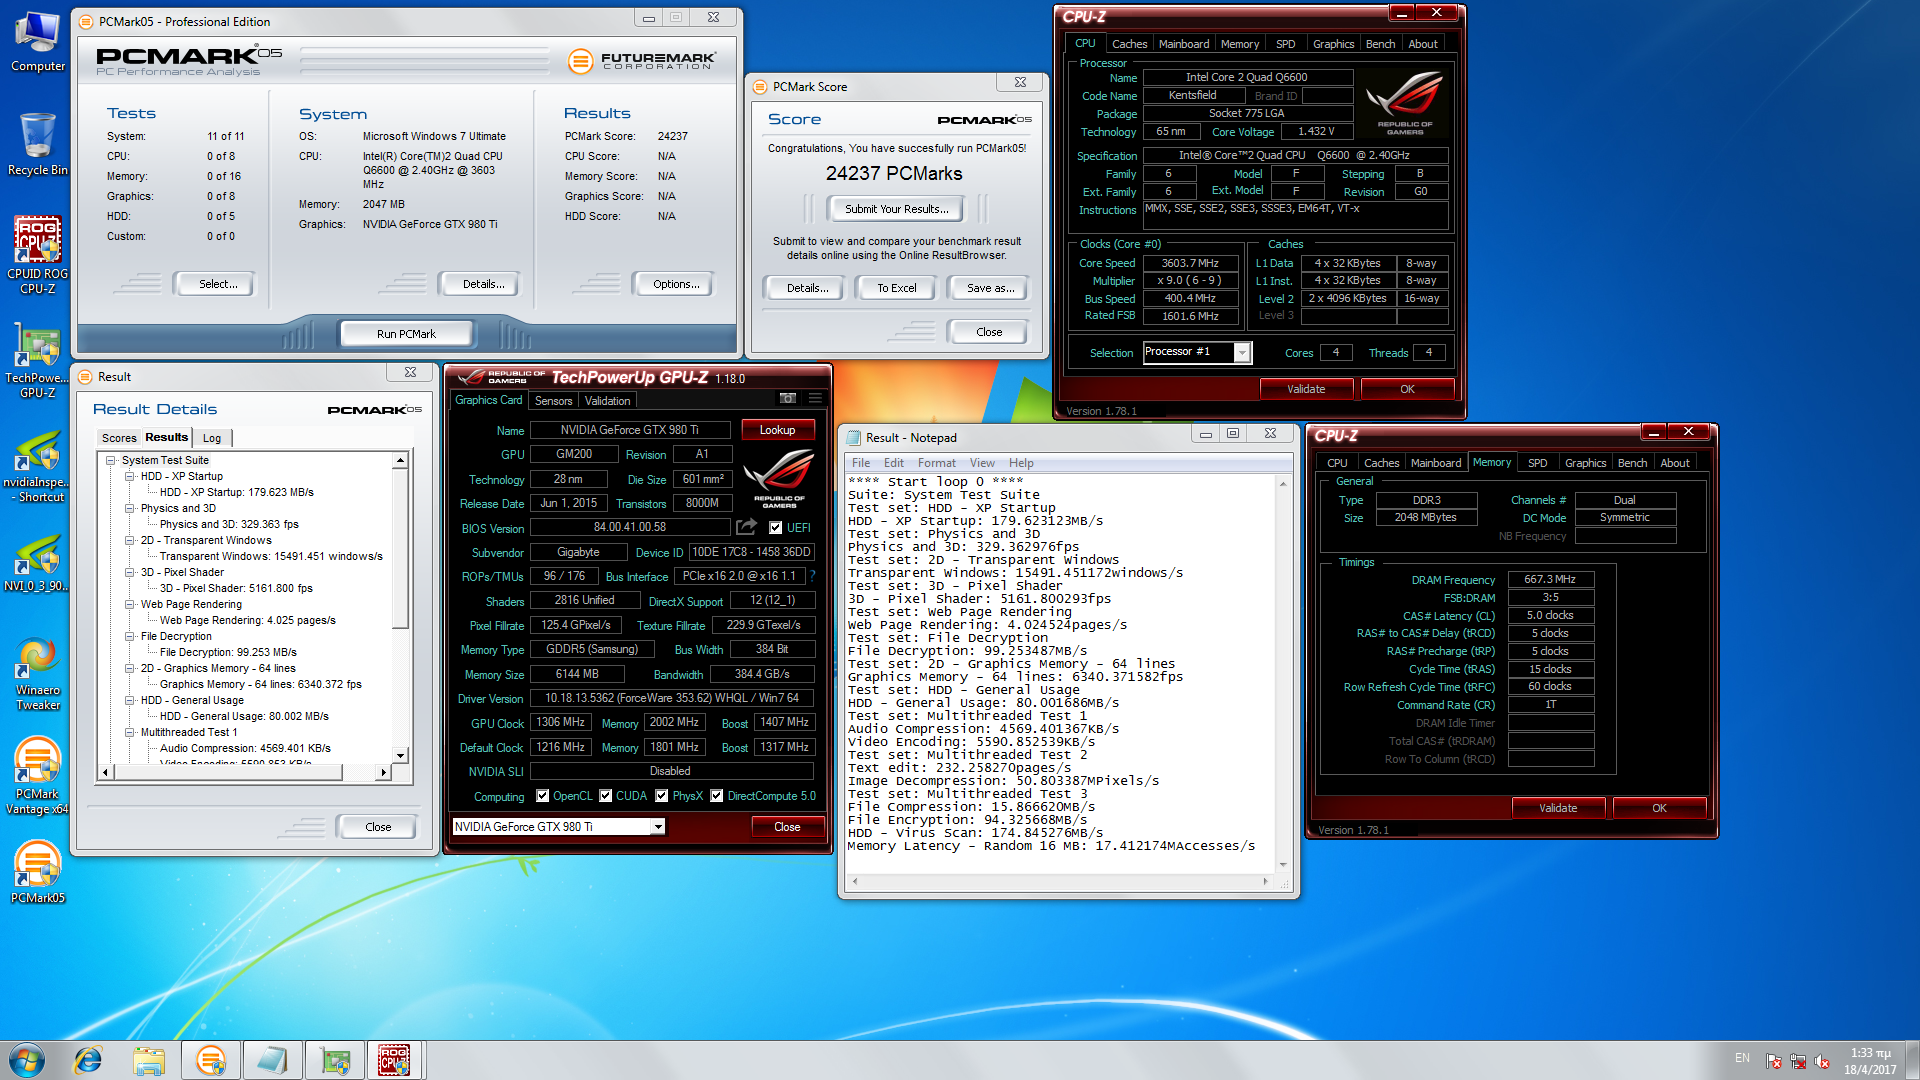This screenshot has height=1080, width=1920.
Task: Open Internet Explorer from taskbar
Action: click(x=88, y=1060)
